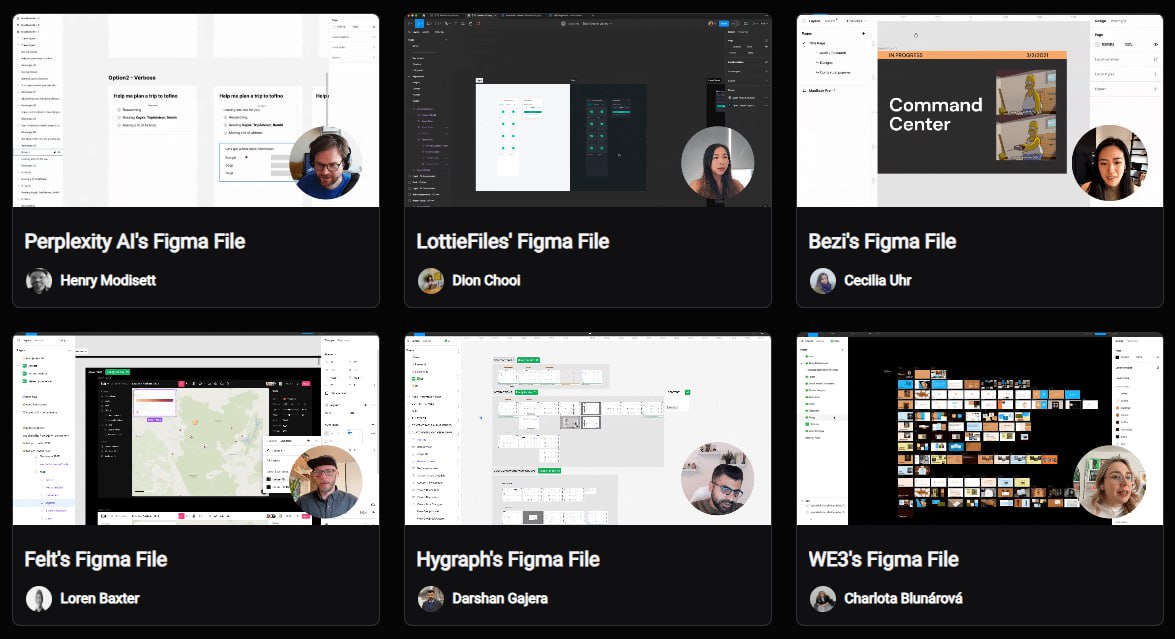Open WE3's Figma File thumbnail
This screenshot has width=1175, height=639.
tap(979, 429)
